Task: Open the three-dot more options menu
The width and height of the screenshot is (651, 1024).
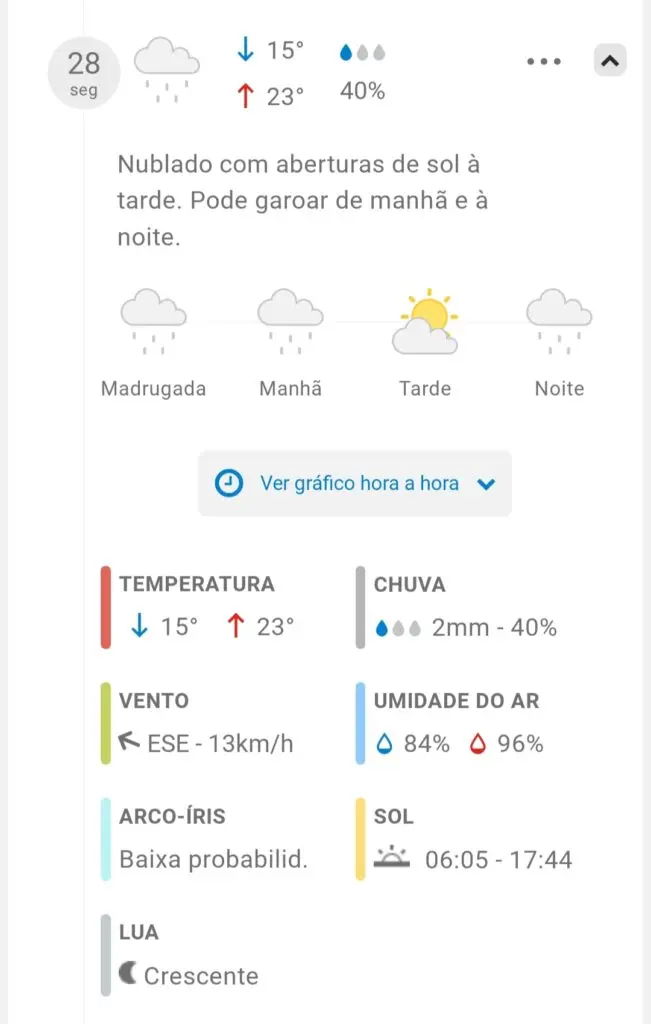Action: [544, 61]
